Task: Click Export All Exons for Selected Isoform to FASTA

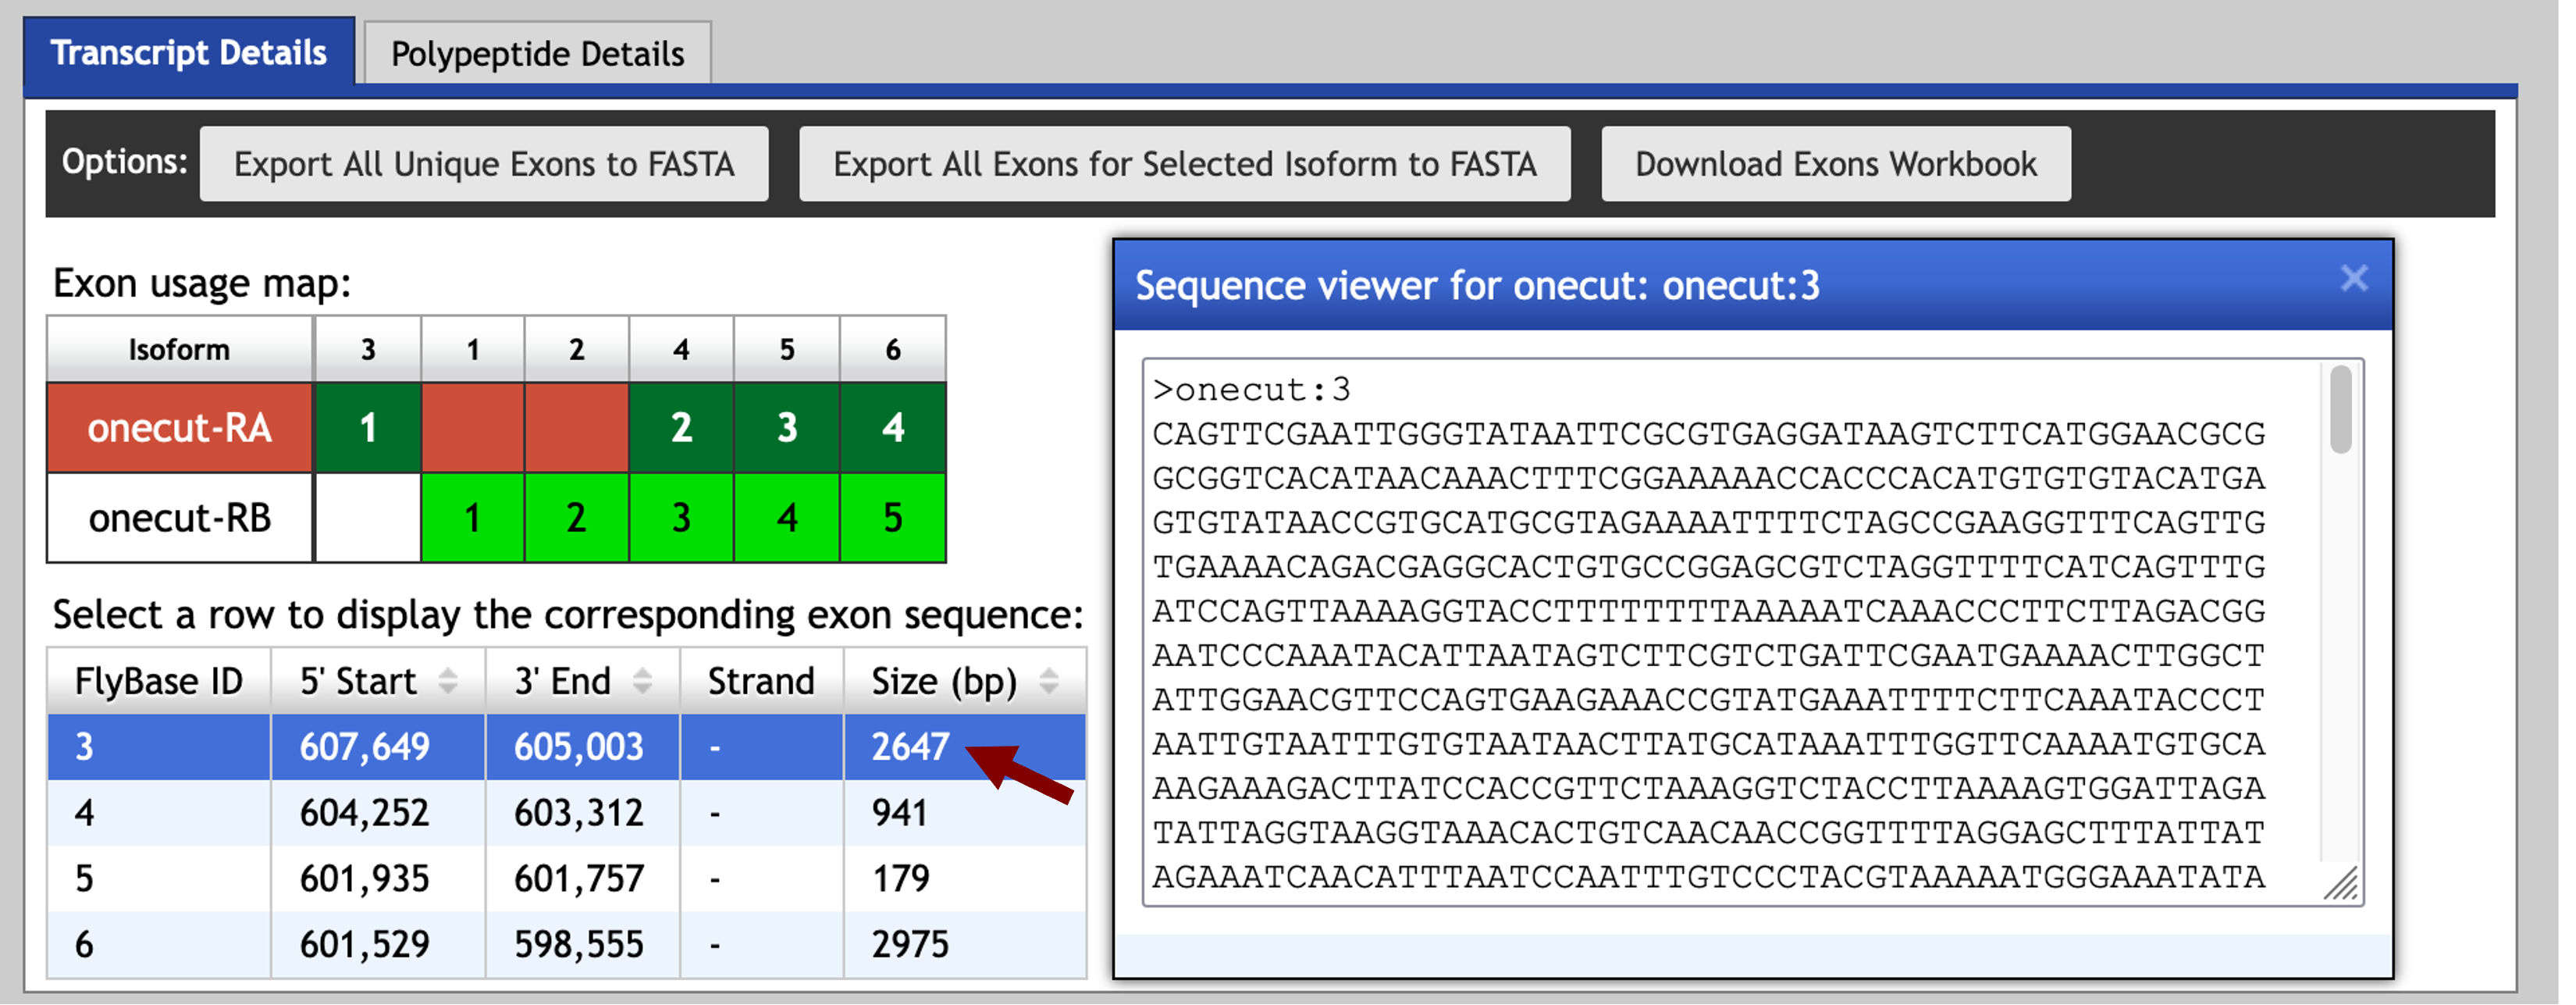Action: (x=1185, y=164)
